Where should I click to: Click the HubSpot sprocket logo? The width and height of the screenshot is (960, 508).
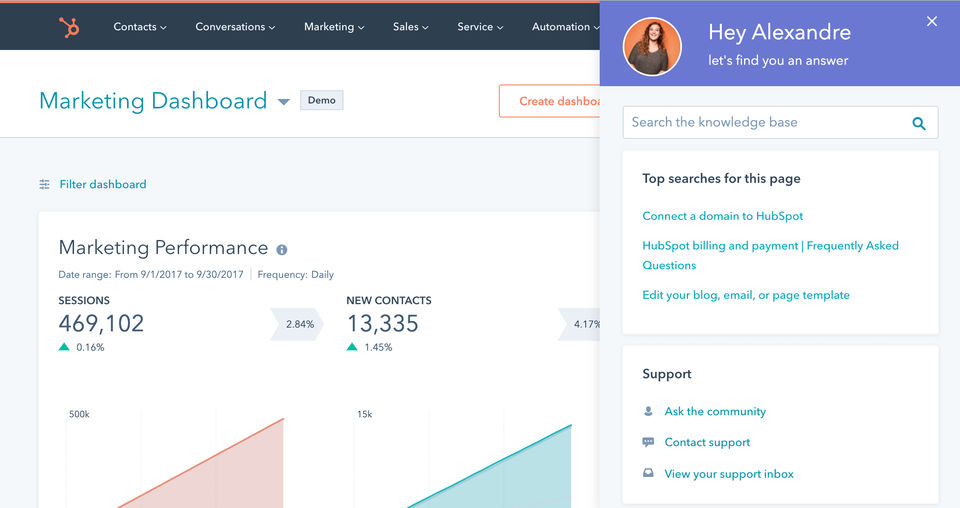69,27
